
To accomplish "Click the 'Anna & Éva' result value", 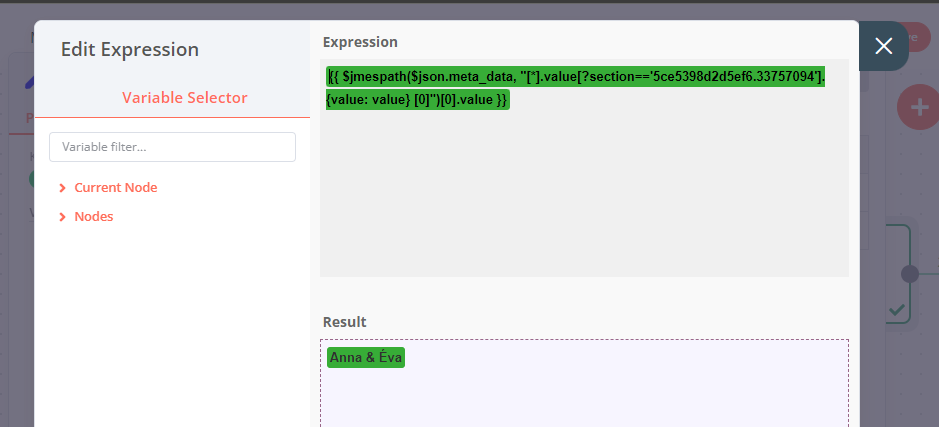I will pyautogui.click(x=366, y=358).
